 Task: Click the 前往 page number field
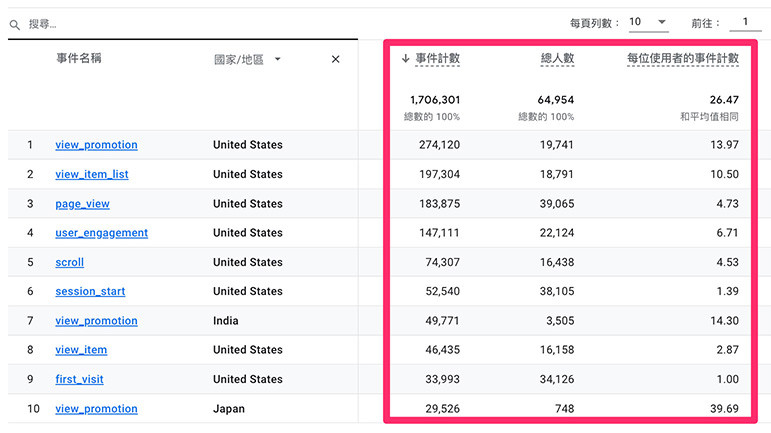click(745, 22)
